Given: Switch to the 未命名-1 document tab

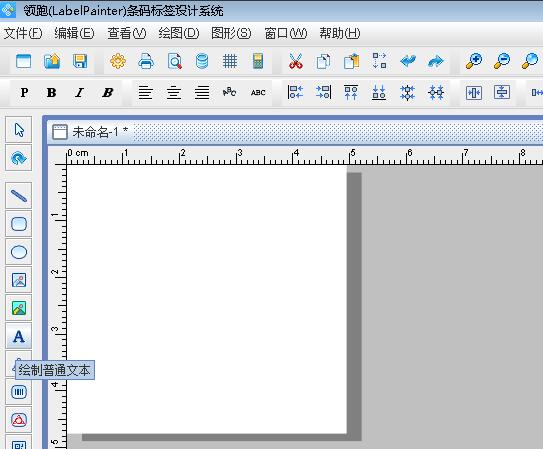Looking at the screenshot, I should pos(90,132).
